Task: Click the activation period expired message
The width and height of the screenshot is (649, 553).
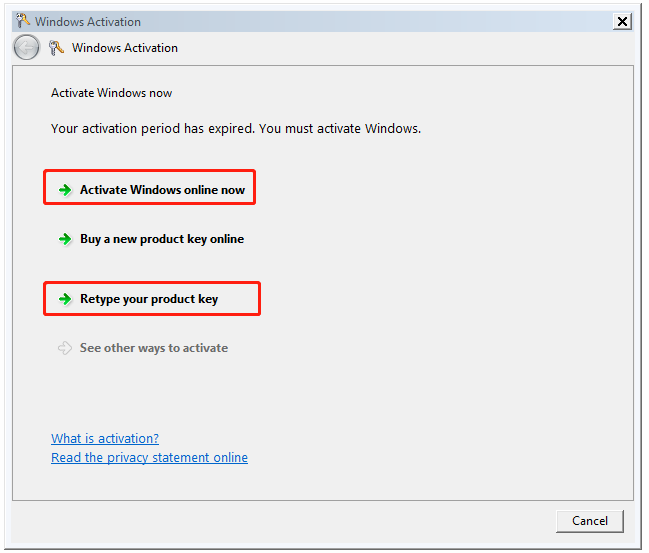Action: pyautogui.click(x=236, y=129)
